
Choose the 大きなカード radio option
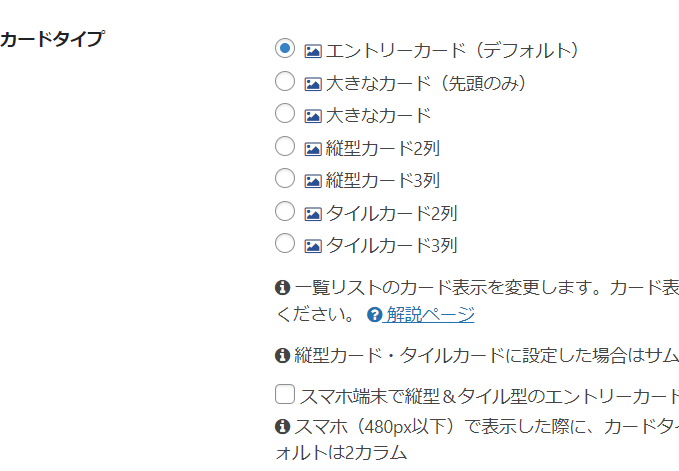[x=285, y=113]
